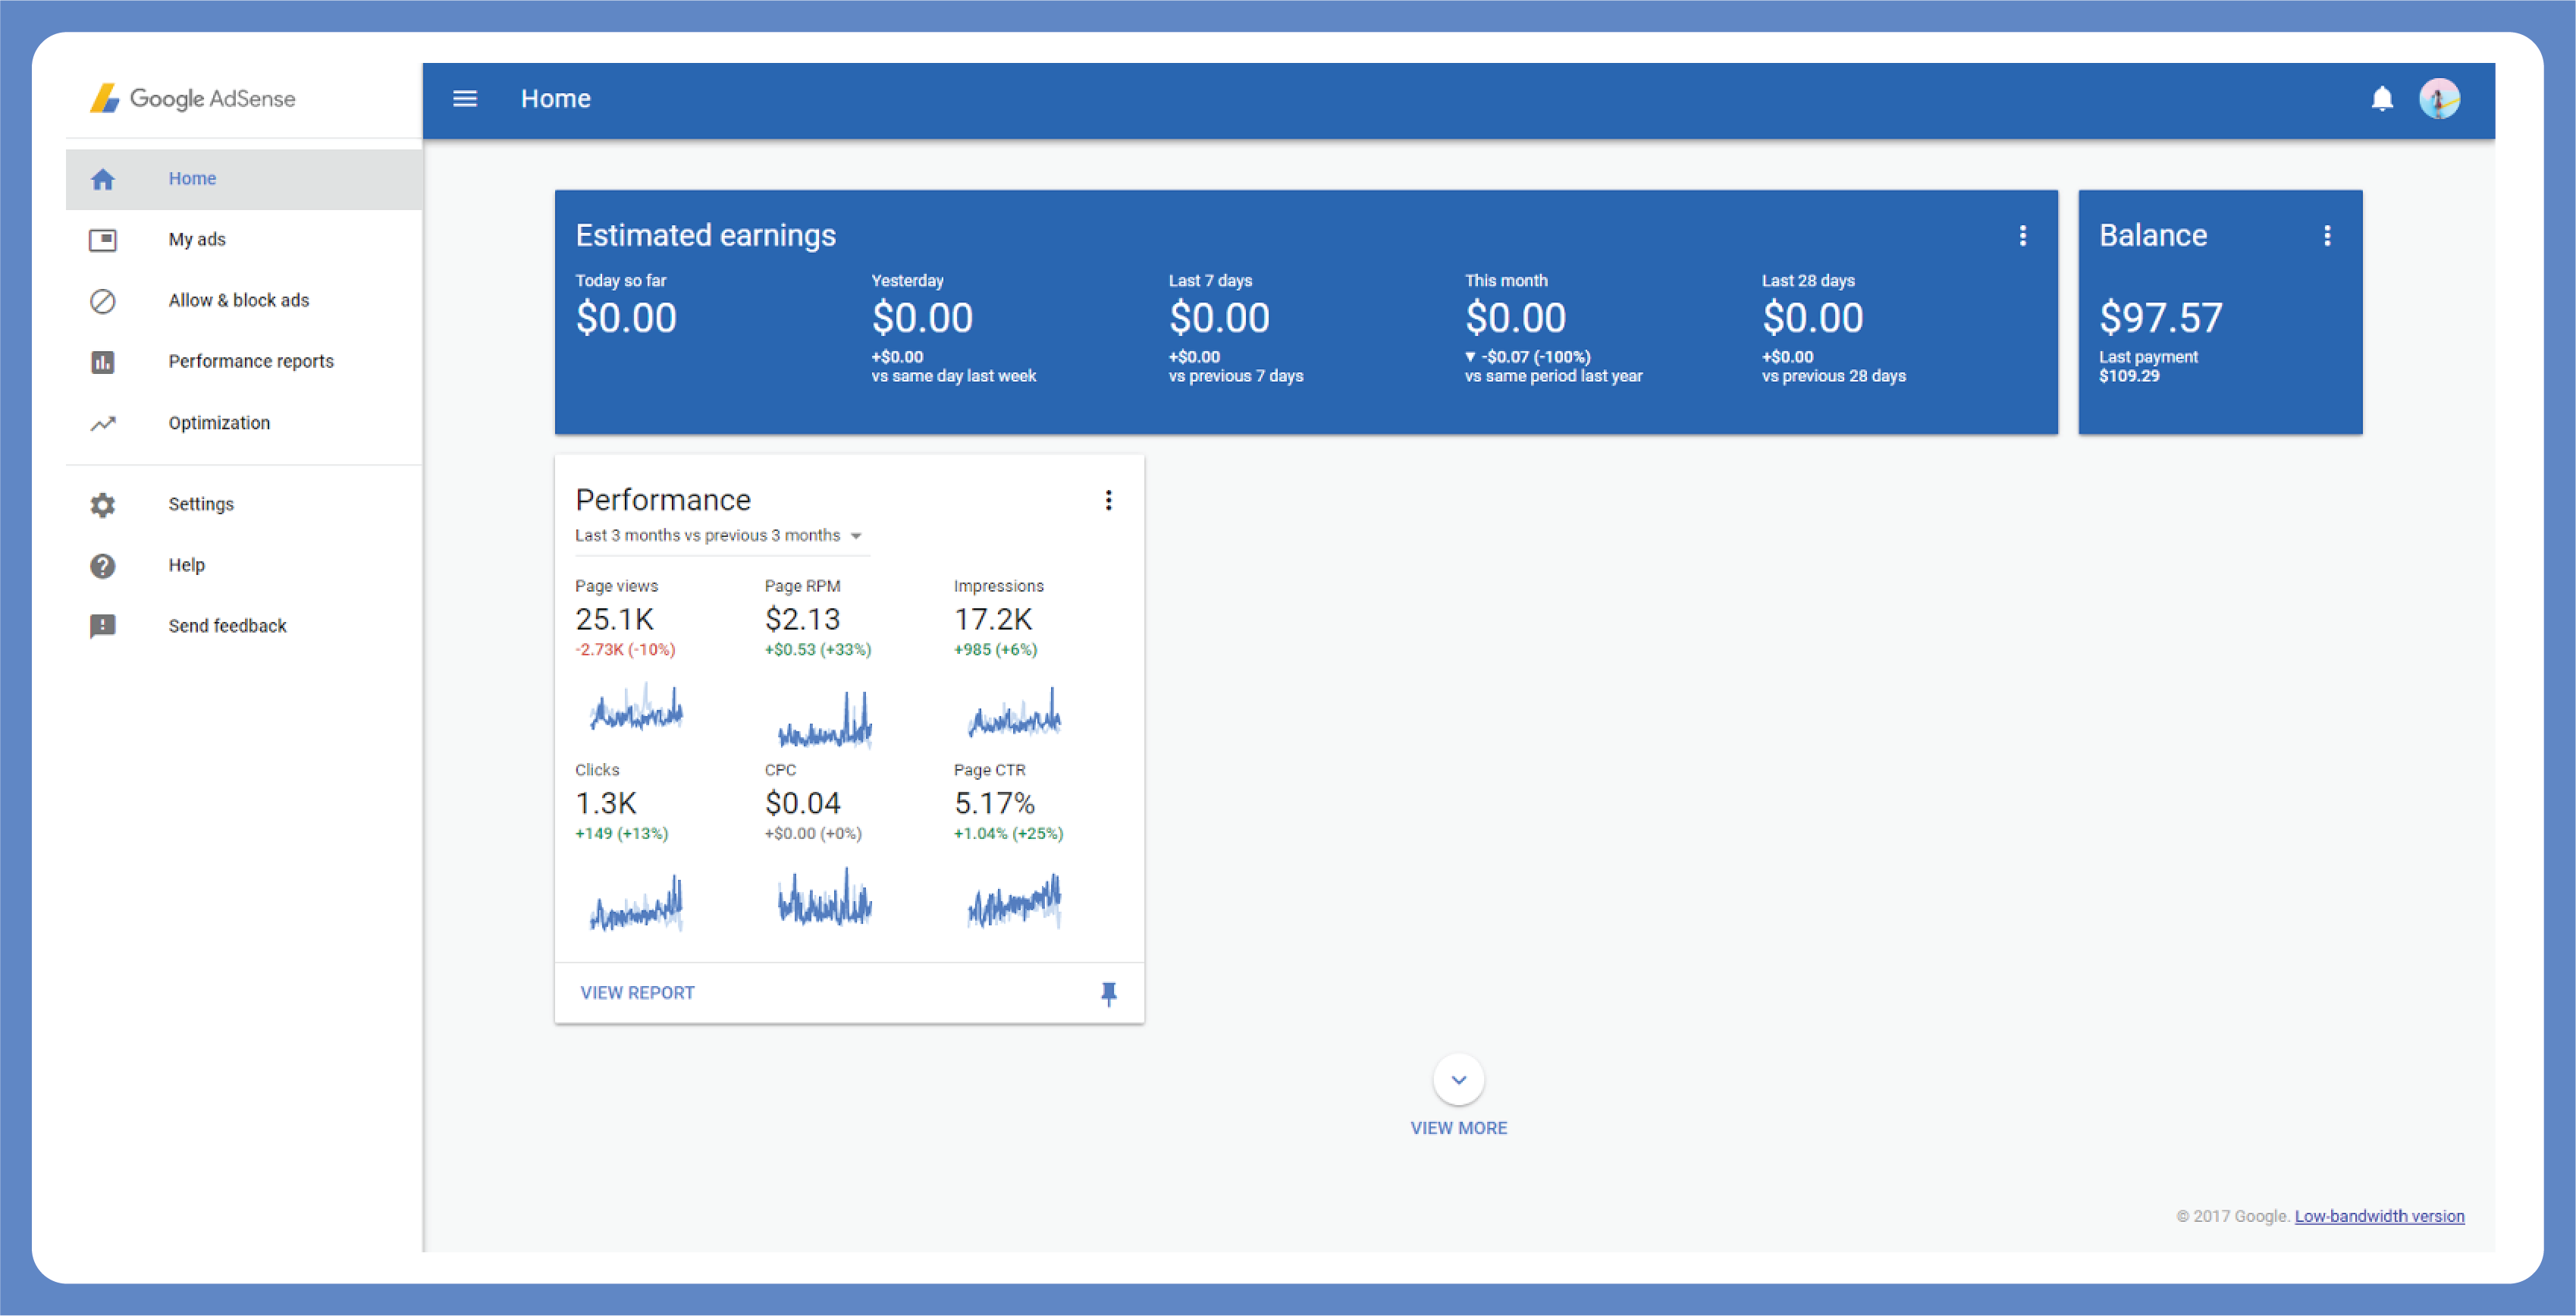Click the Send feedback icon
Viewport: 2576px width, 1316px height.
click(x=103, y=627)
